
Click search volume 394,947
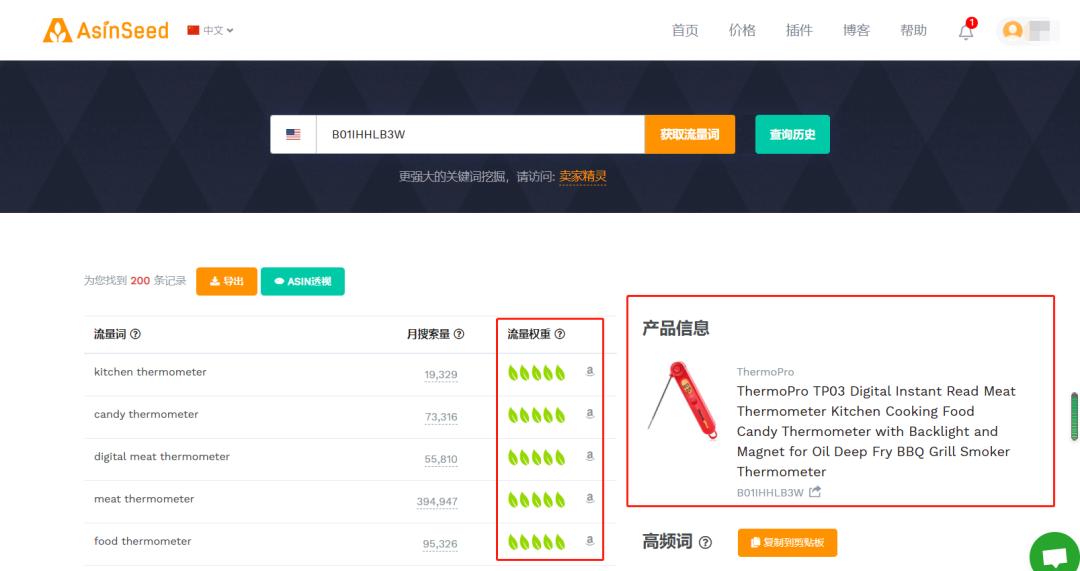pos(437,501)
